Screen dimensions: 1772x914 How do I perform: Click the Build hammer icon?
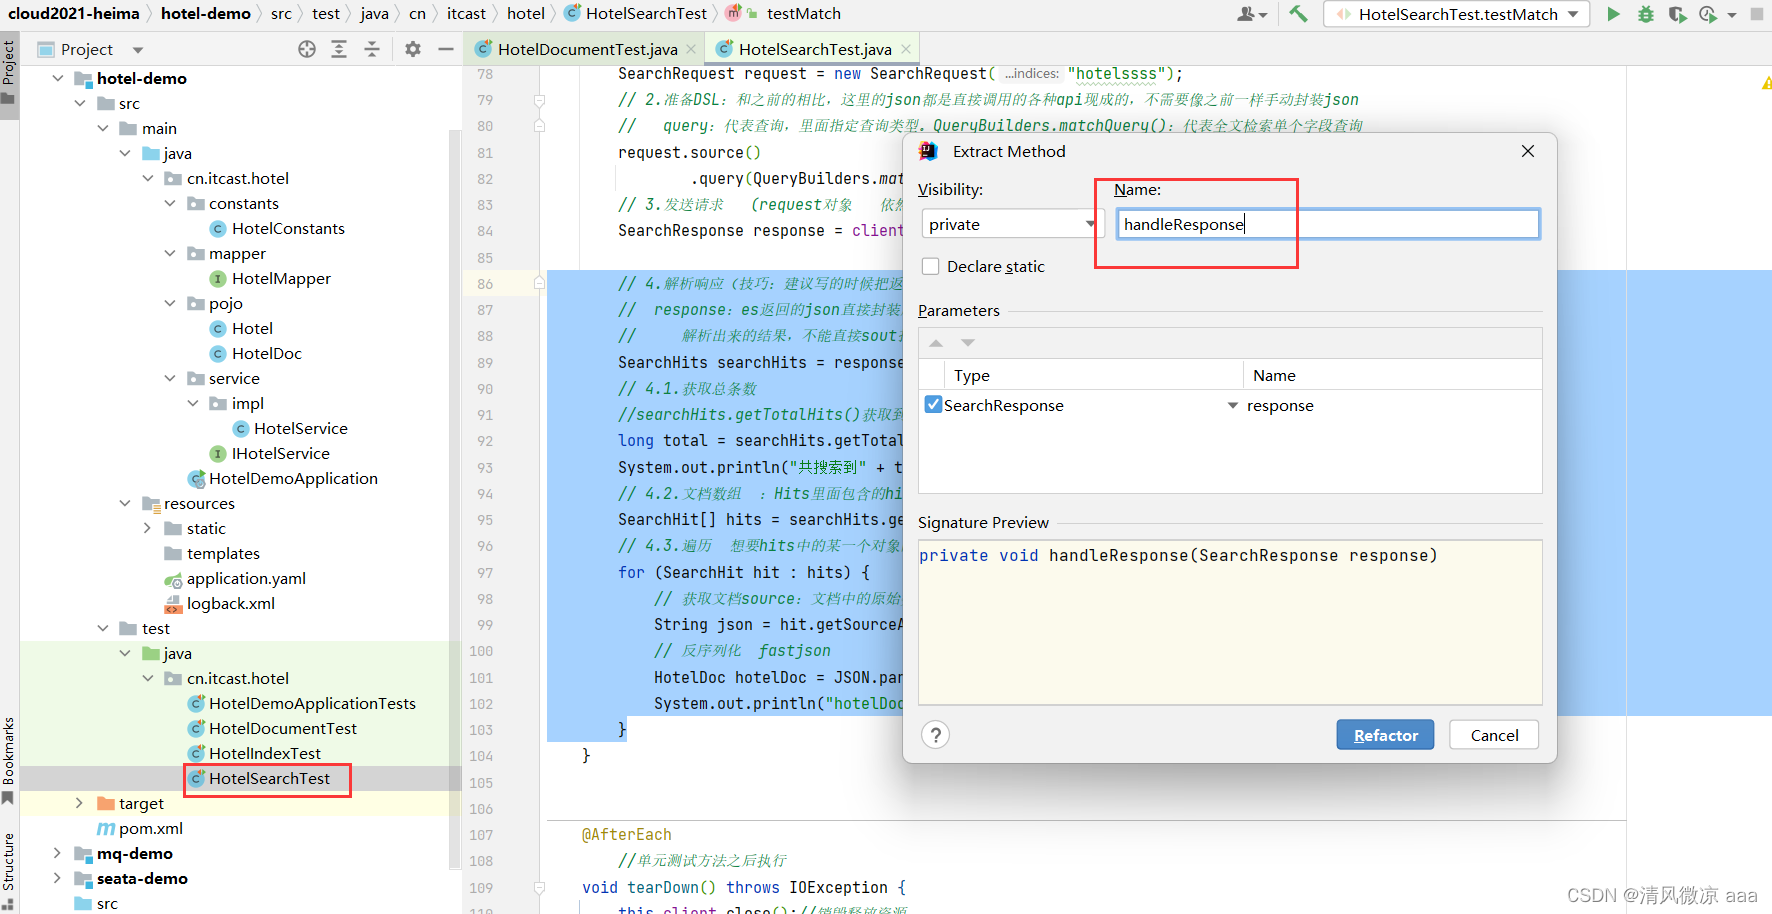tap(1298, 14)
